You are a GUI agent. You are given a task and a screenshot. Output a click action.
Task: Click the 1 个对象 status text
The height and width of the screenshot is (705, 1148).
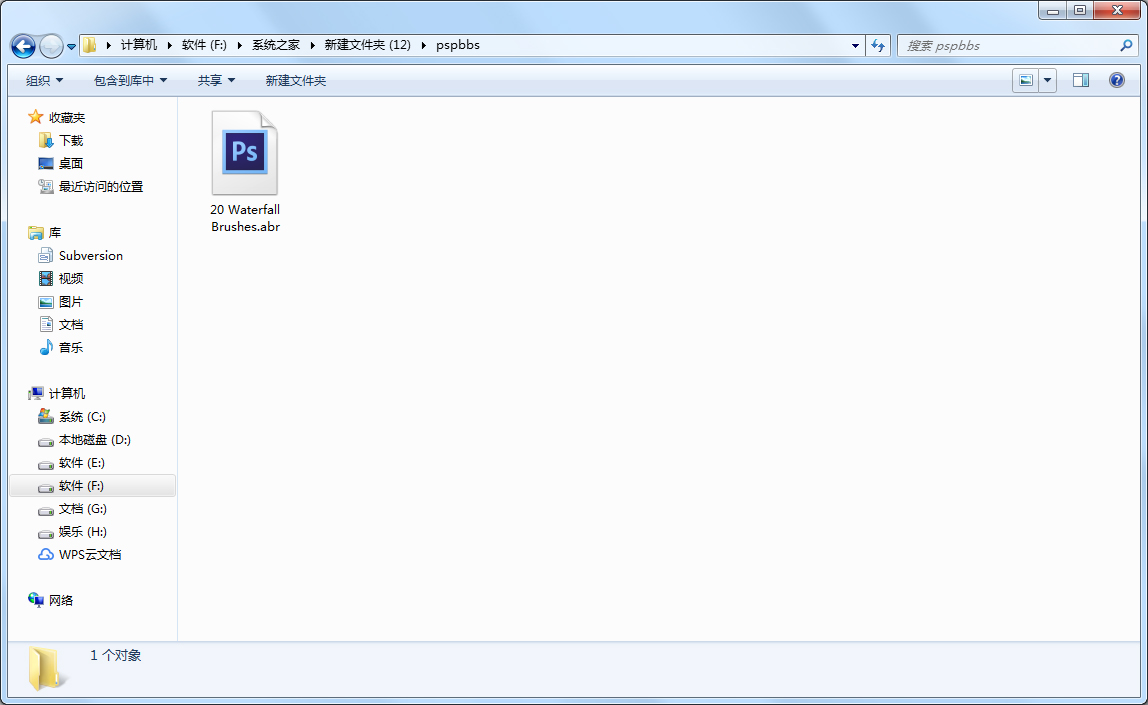click(x=116, y=655)
